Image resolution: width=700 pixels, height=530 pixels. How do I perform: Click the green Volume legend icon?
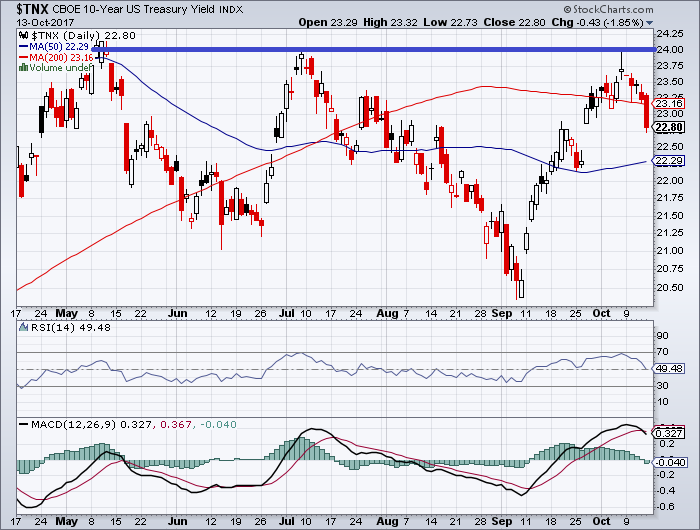pos(24,67)
